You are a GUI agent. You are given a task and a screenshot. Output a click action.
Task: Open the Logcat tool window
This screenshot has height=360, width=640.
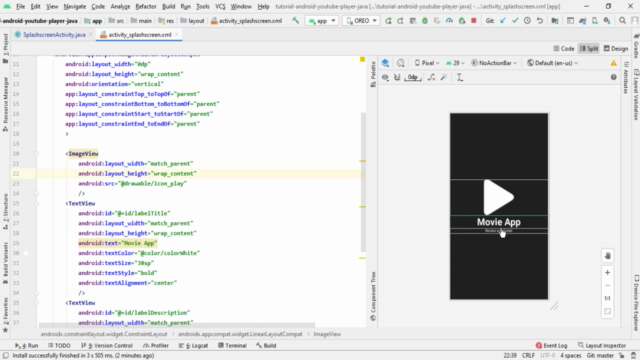coord(193,345)
